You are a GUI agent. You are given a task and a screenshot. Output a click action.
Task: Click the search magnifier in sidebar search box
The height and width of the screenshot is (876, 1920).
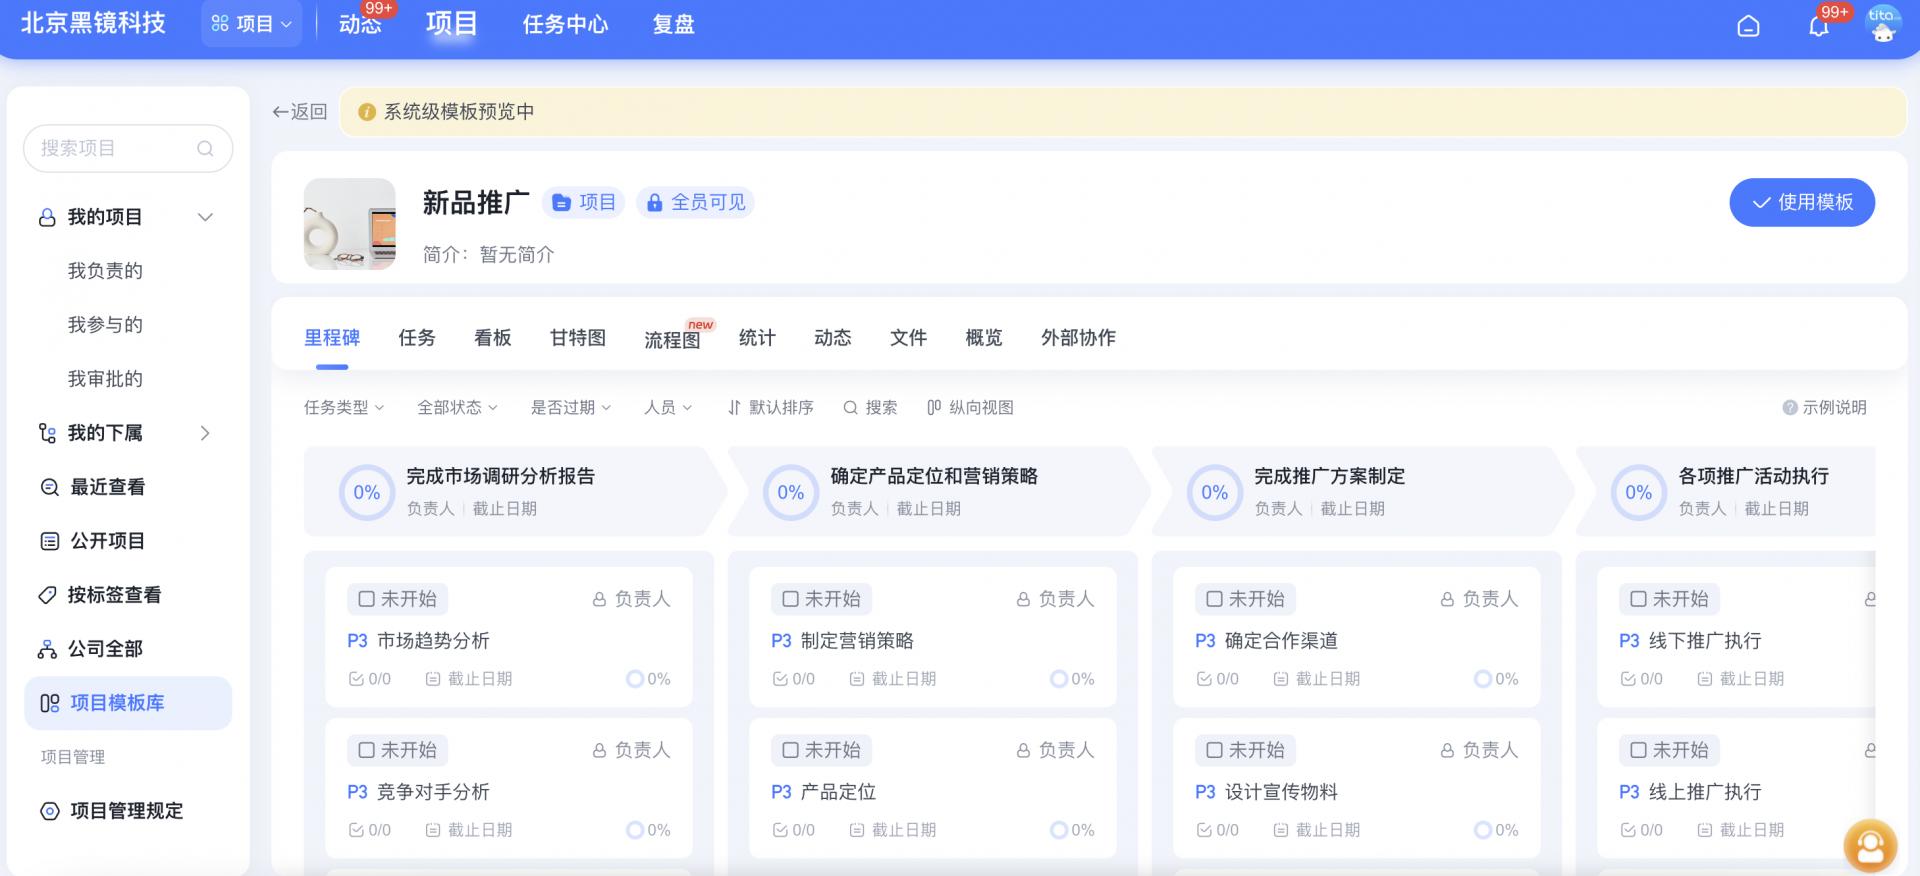[205, 149]
